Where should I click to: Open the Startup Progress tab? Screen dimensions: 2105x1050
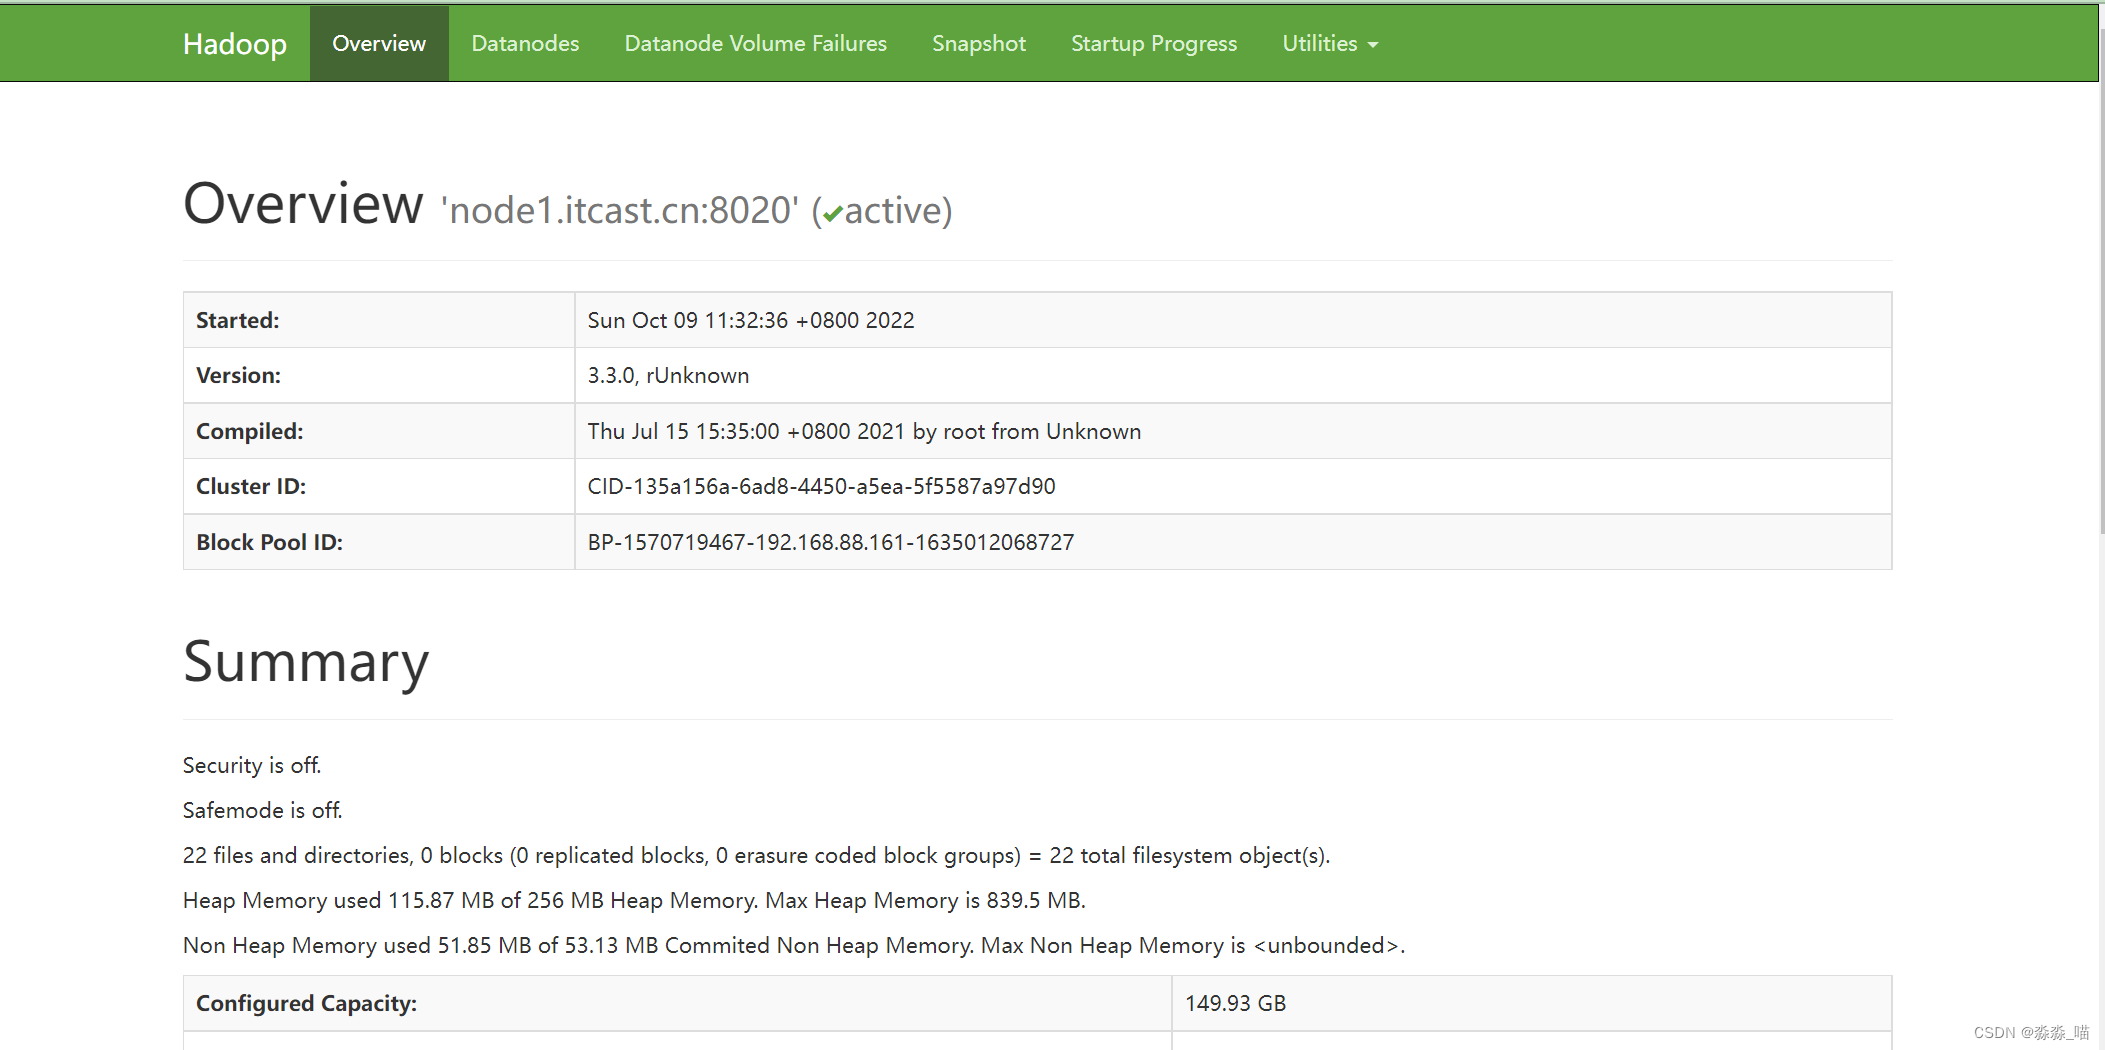click(1153, 44)
